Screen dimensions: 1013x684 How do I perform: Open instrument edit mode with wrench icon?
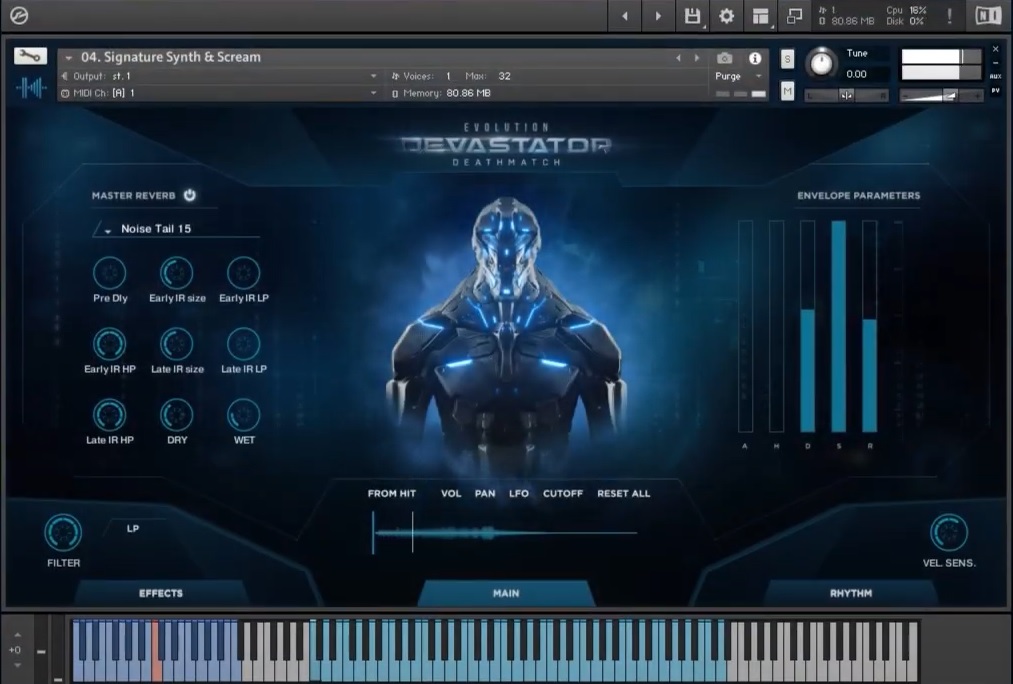pos(30,56)
